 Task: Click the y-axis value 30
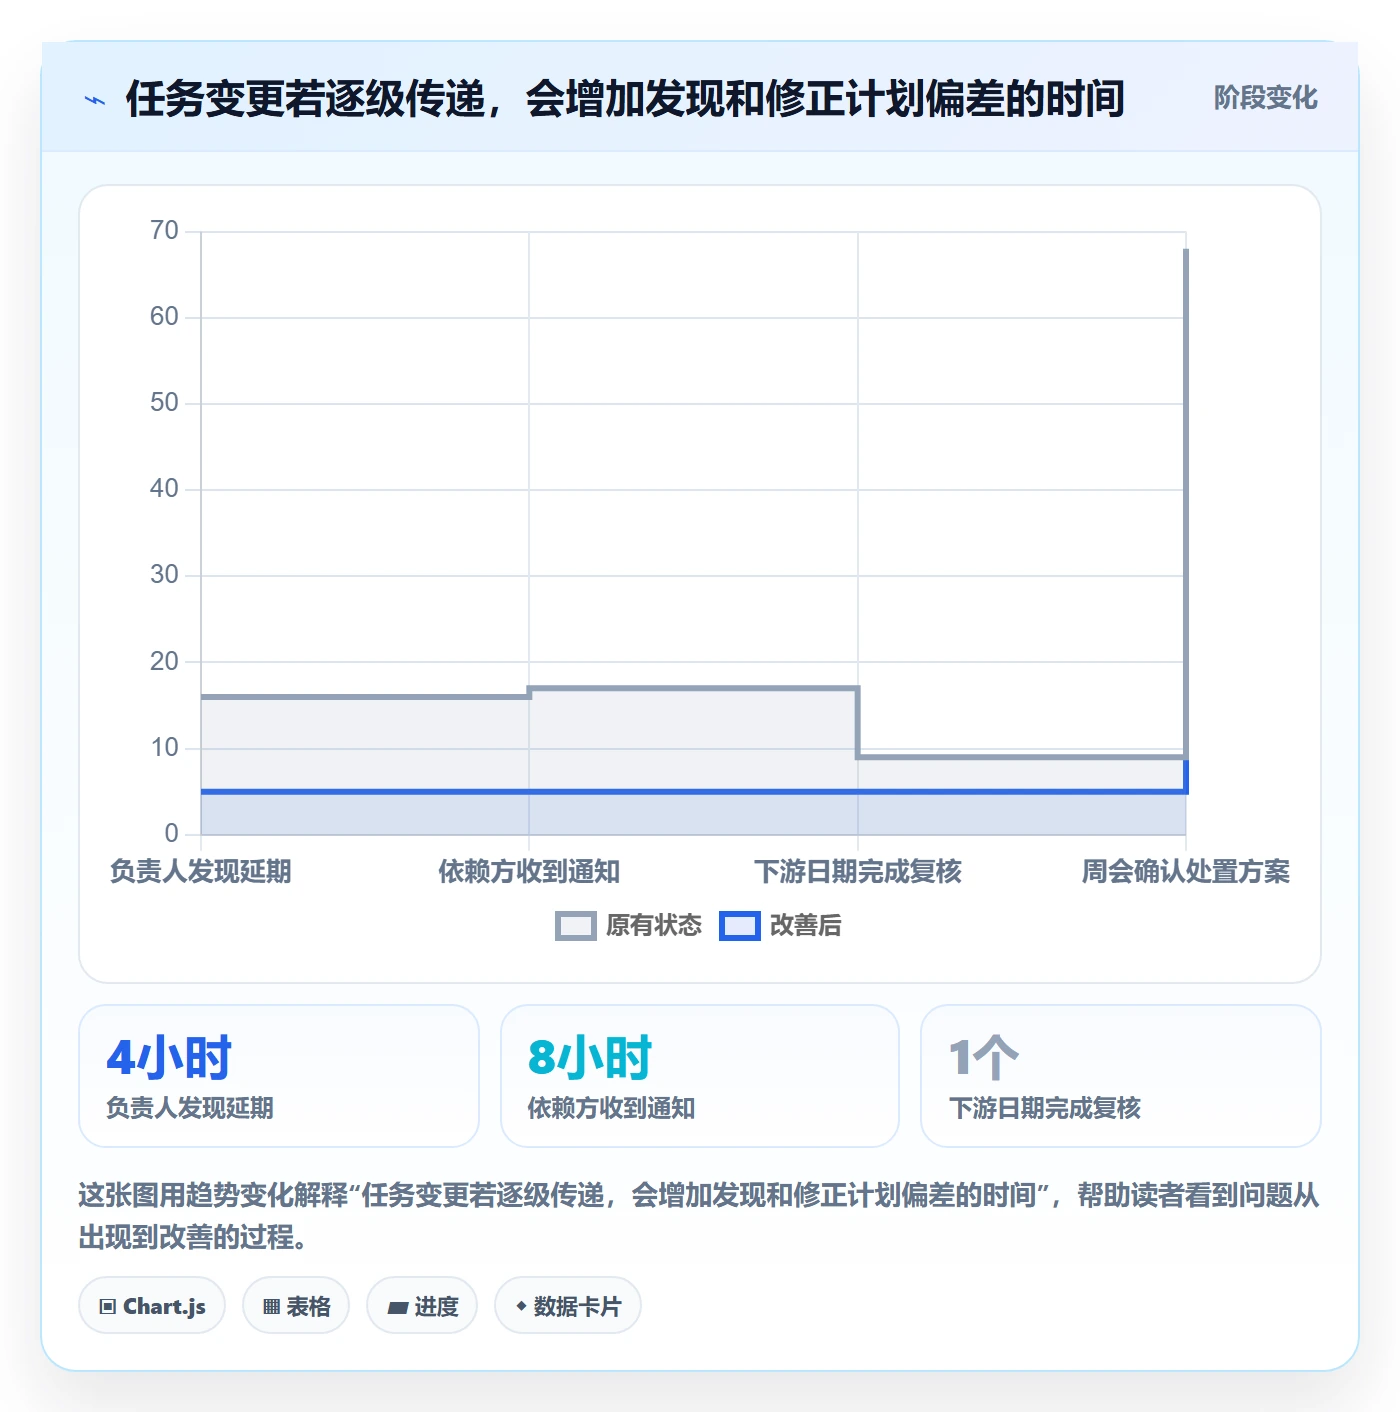[164, 575]
